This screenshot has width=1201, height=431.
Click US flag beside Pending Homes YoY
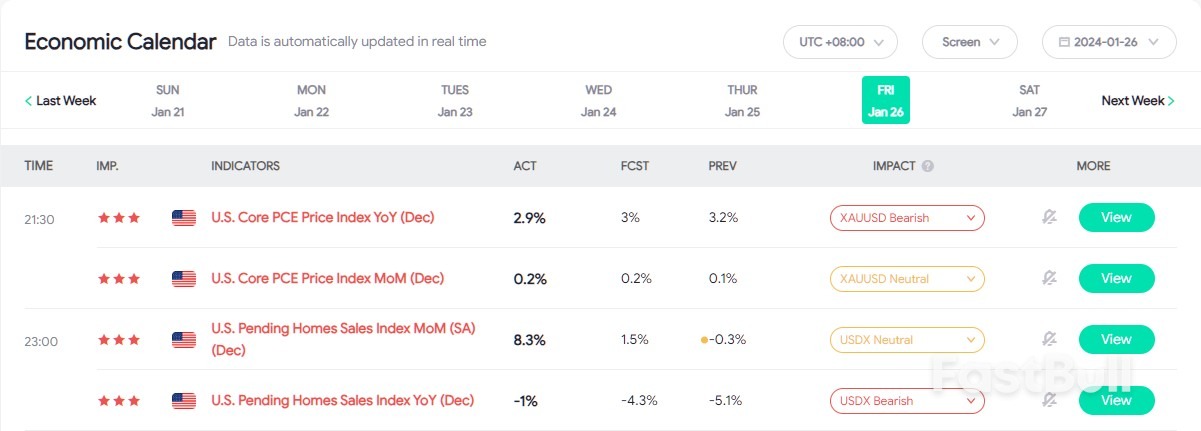[184, 401]
